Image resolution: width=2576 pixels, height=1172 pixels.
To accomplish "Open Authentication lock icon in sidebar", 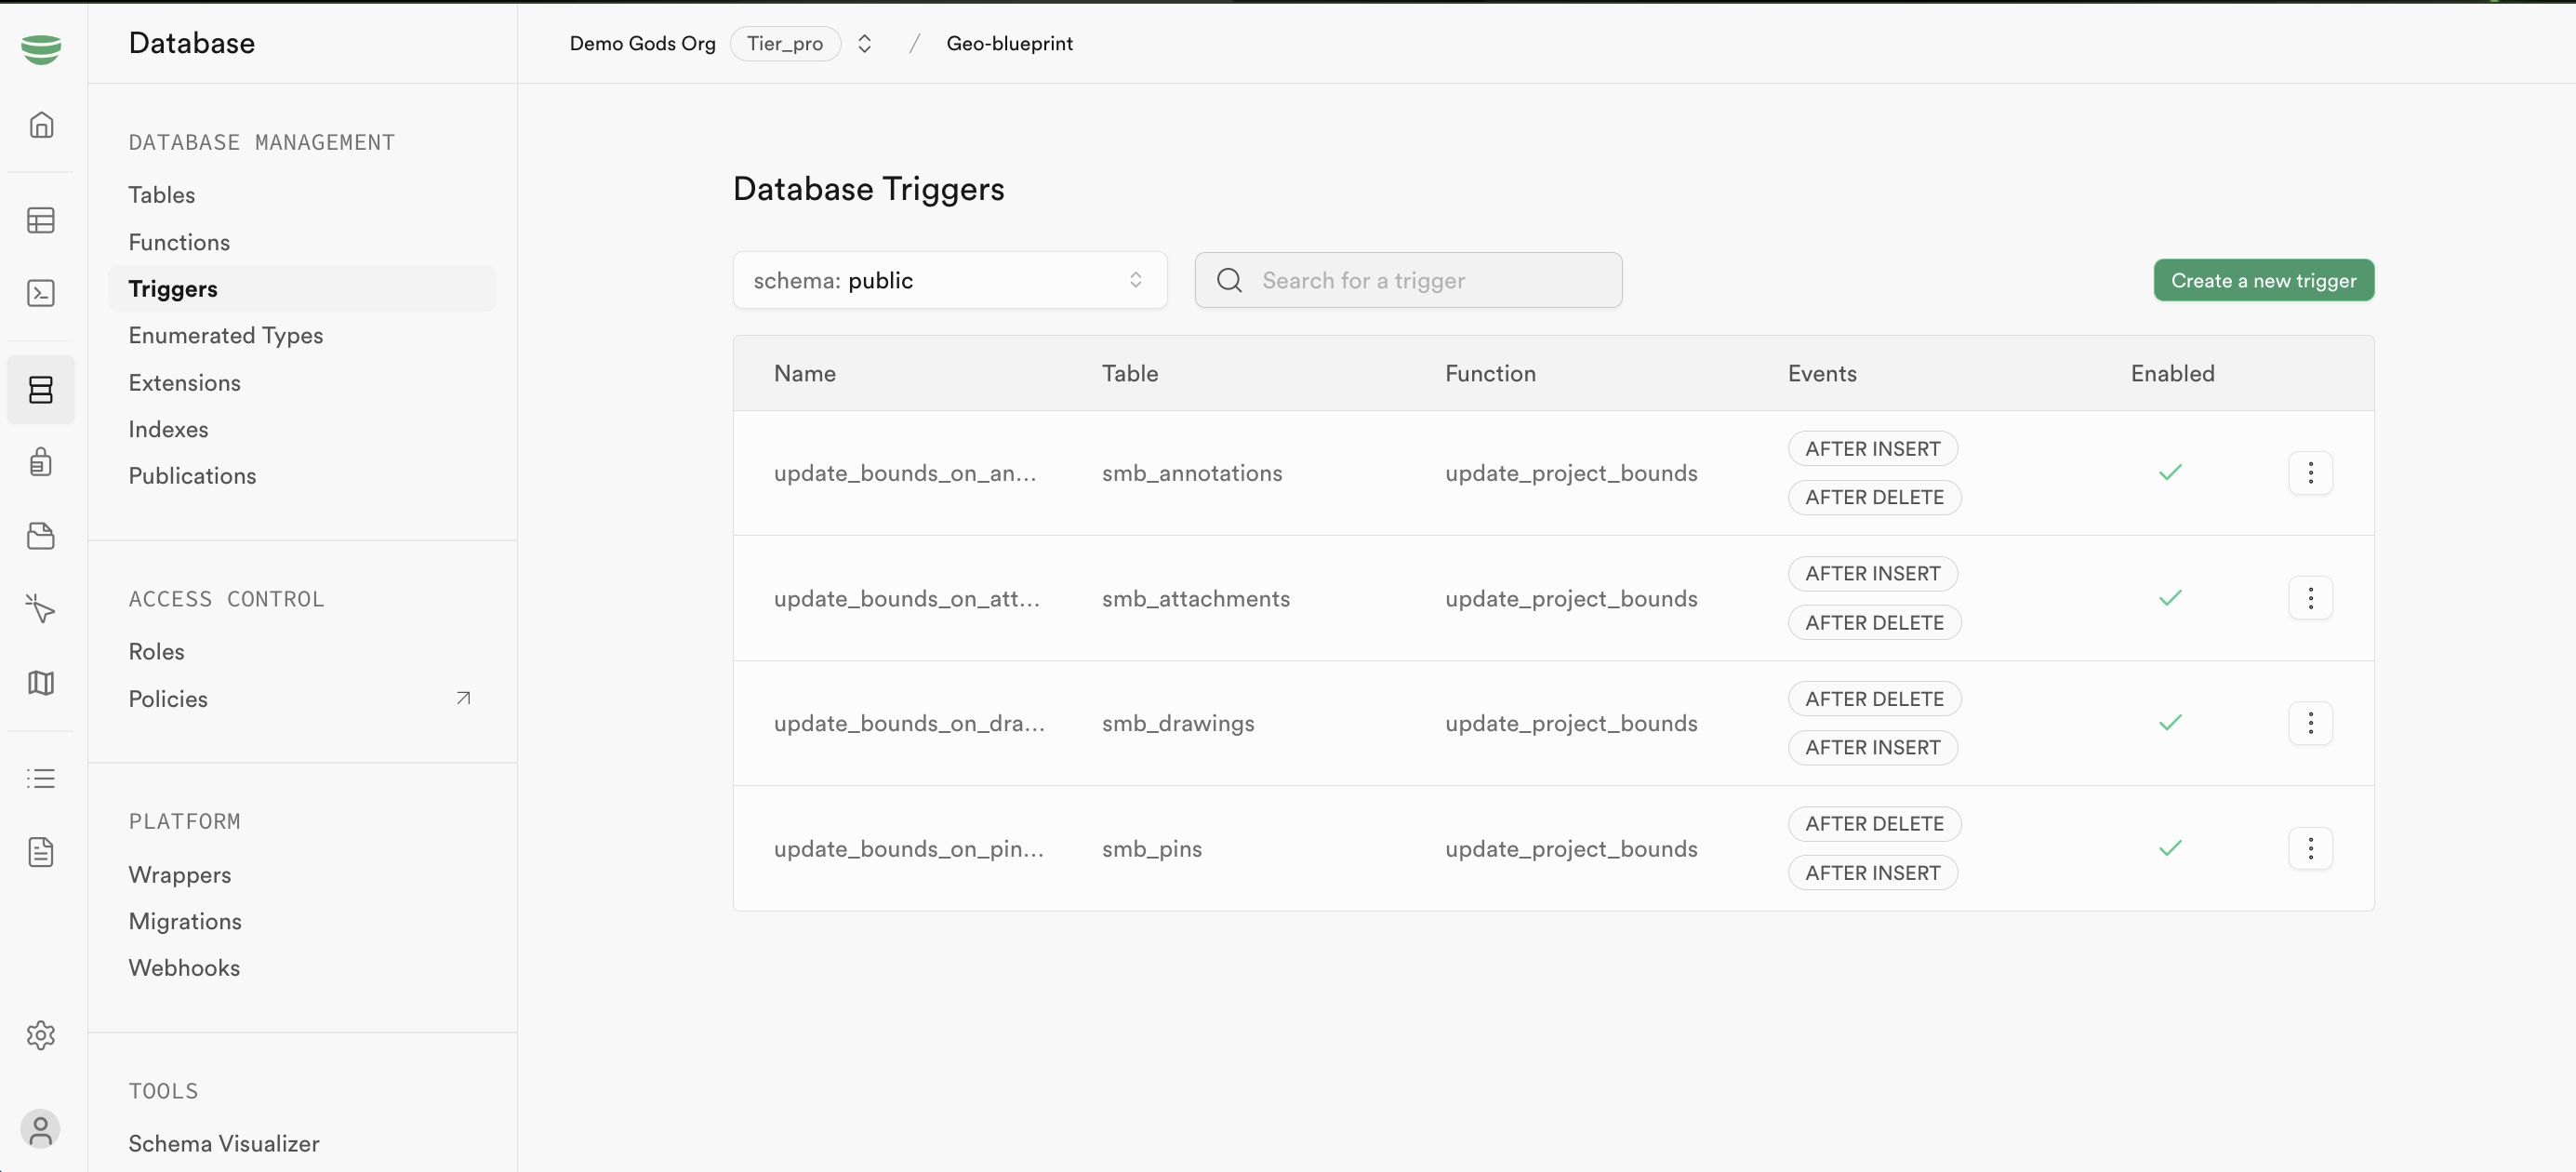I will (x=41, y=462).
